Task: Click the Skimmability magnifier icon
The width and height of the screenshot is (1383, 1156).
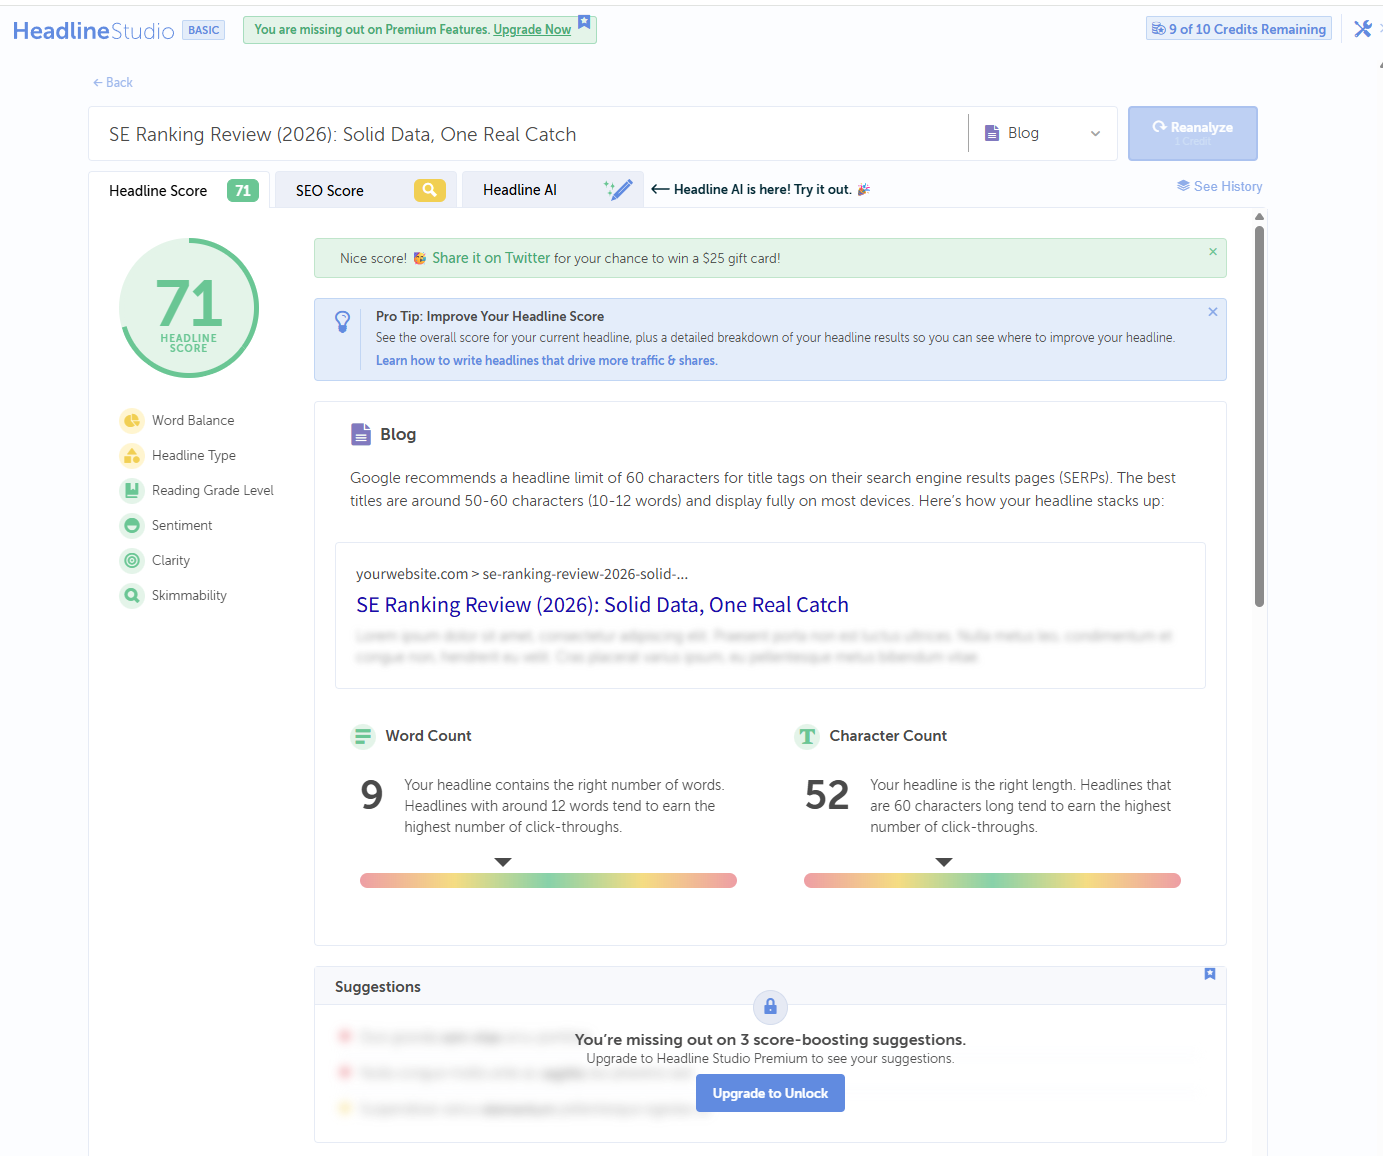Action: click(x=132, y=596)
